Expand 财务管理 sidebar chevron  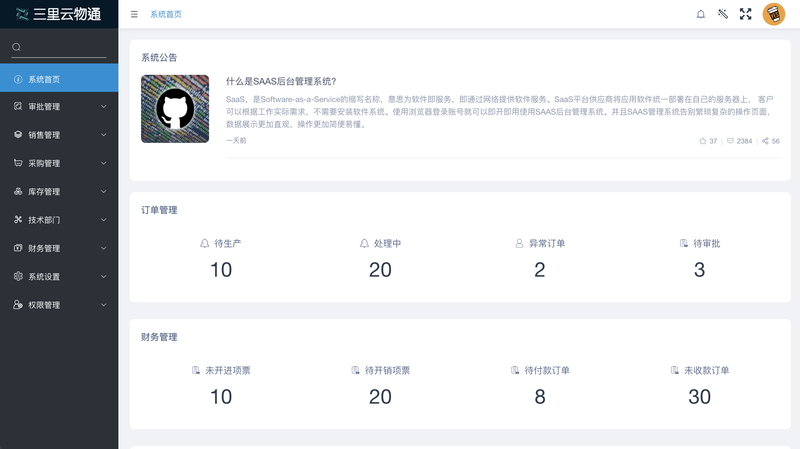click(x=104, y=248)
